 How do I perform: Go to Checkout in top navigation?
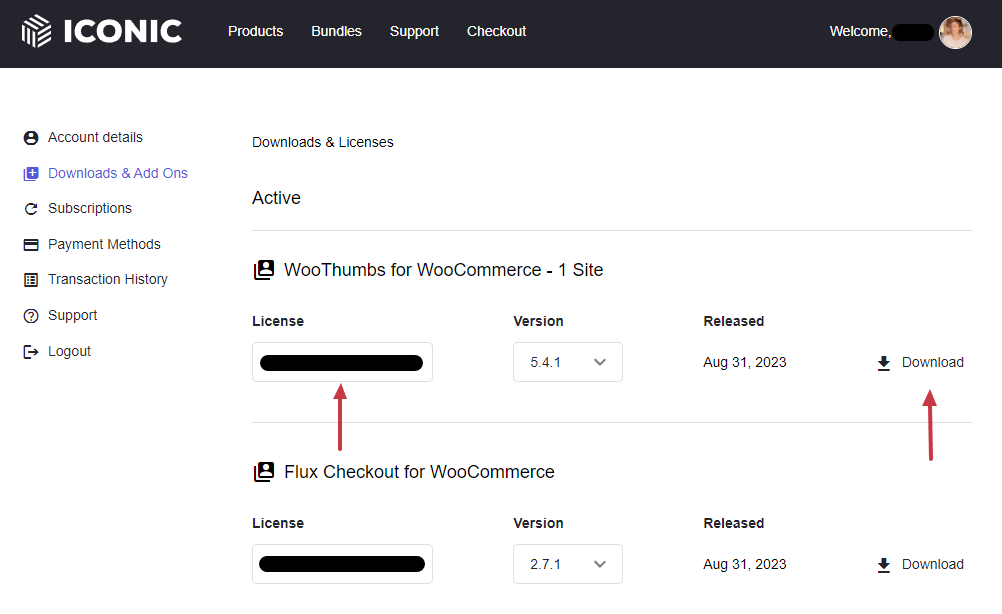pos(496,31)
